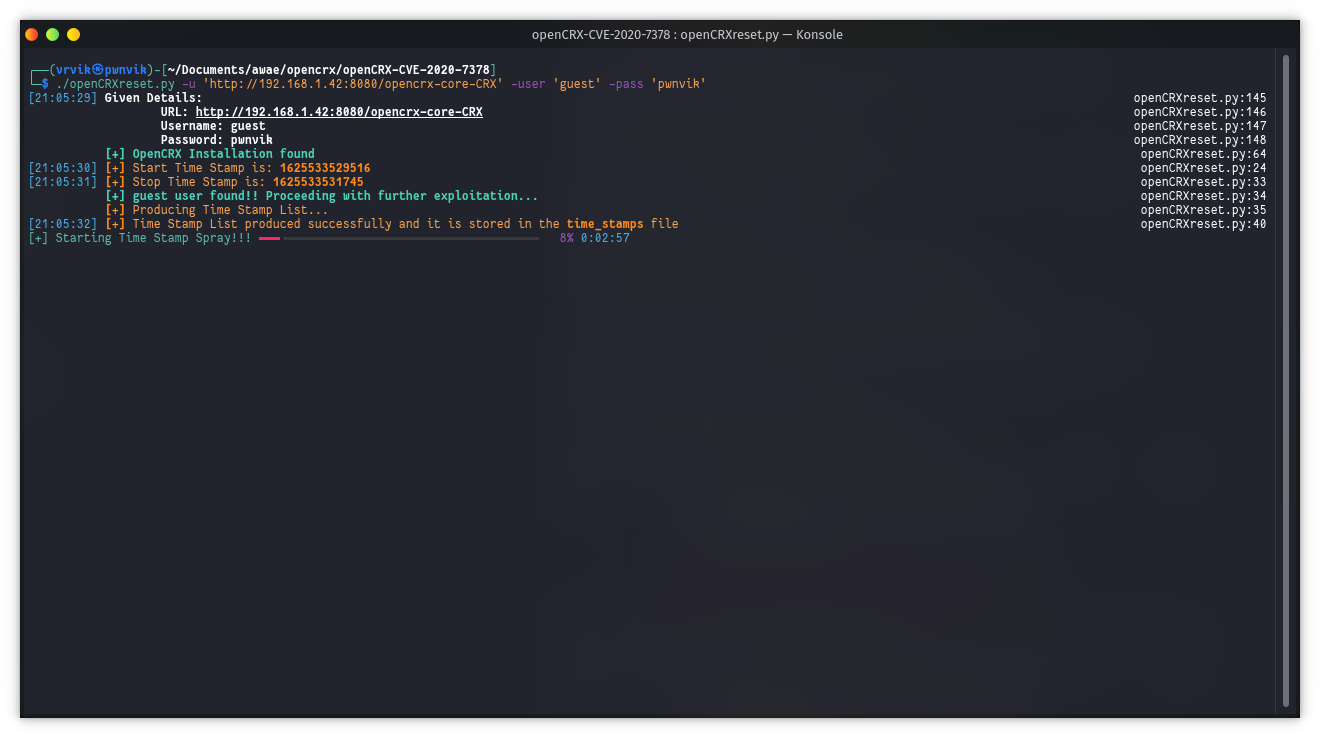Click the start time stamp value 1625533529516
This screenshot has width=1320, height=738.
[325, 168]
